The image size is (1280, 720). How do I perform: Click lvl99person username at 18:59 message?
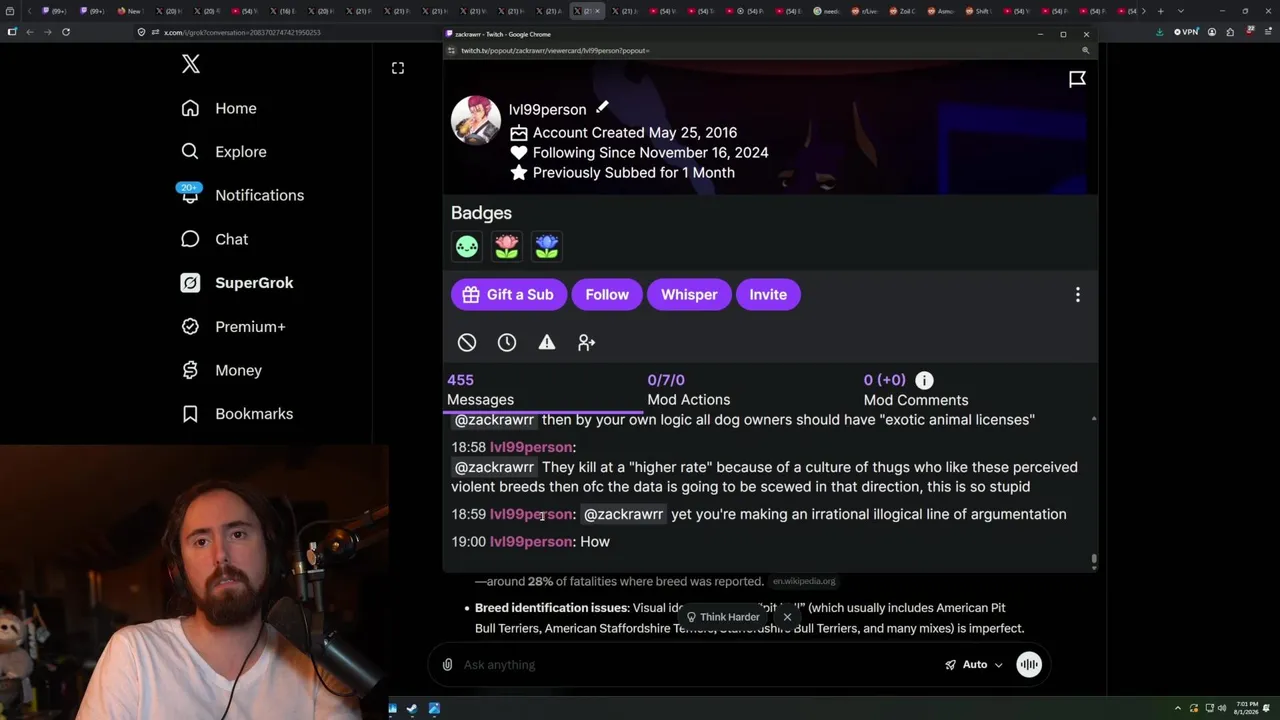coord(531,514)
